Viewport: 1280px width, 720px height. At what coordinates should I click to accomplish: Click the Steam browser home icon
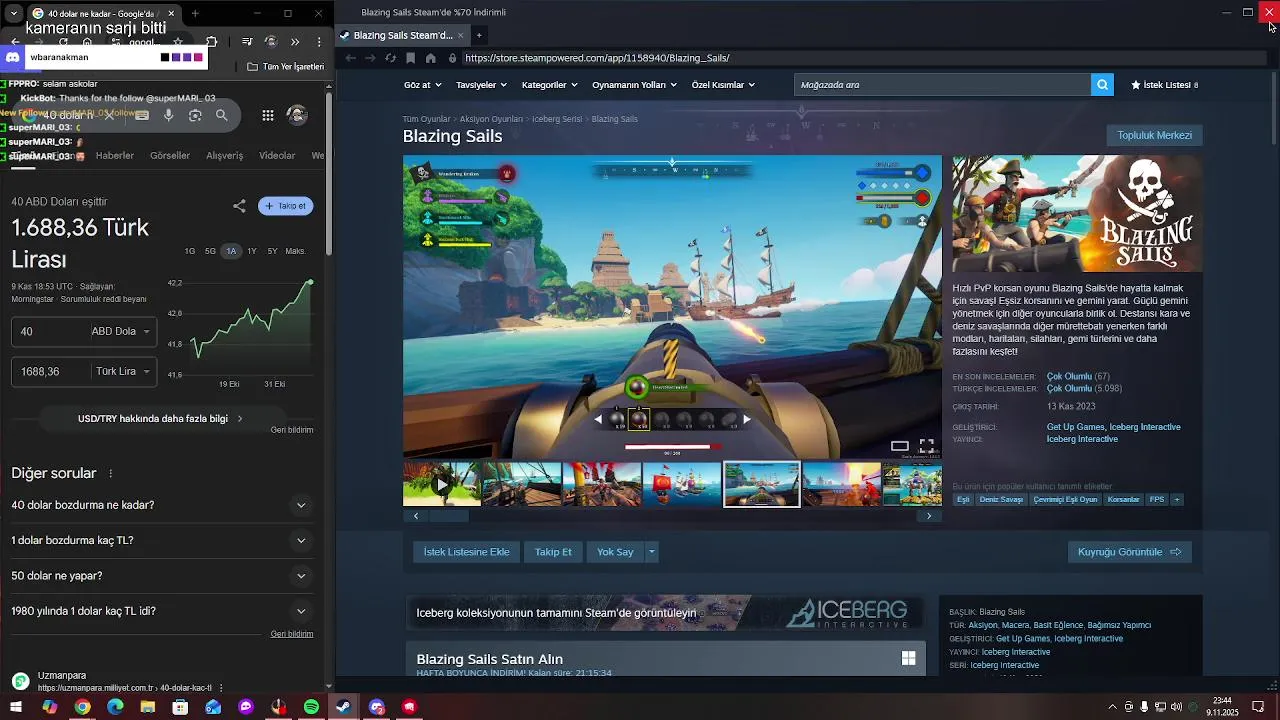431,58
